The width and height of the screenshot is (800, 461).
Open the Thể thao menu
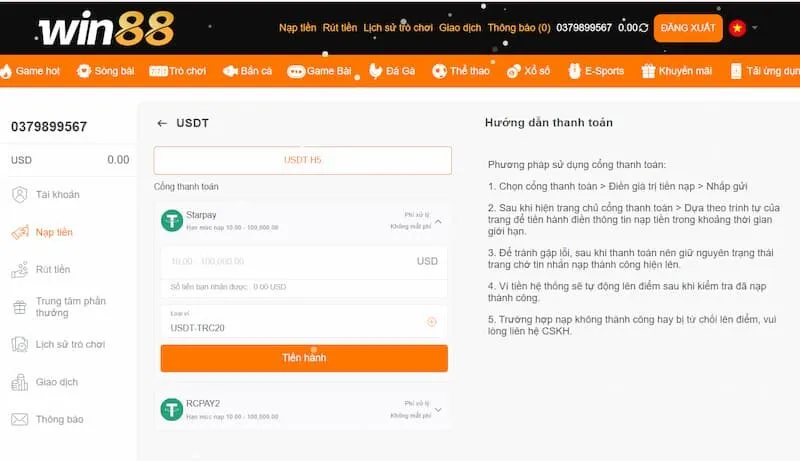point(460,71)
